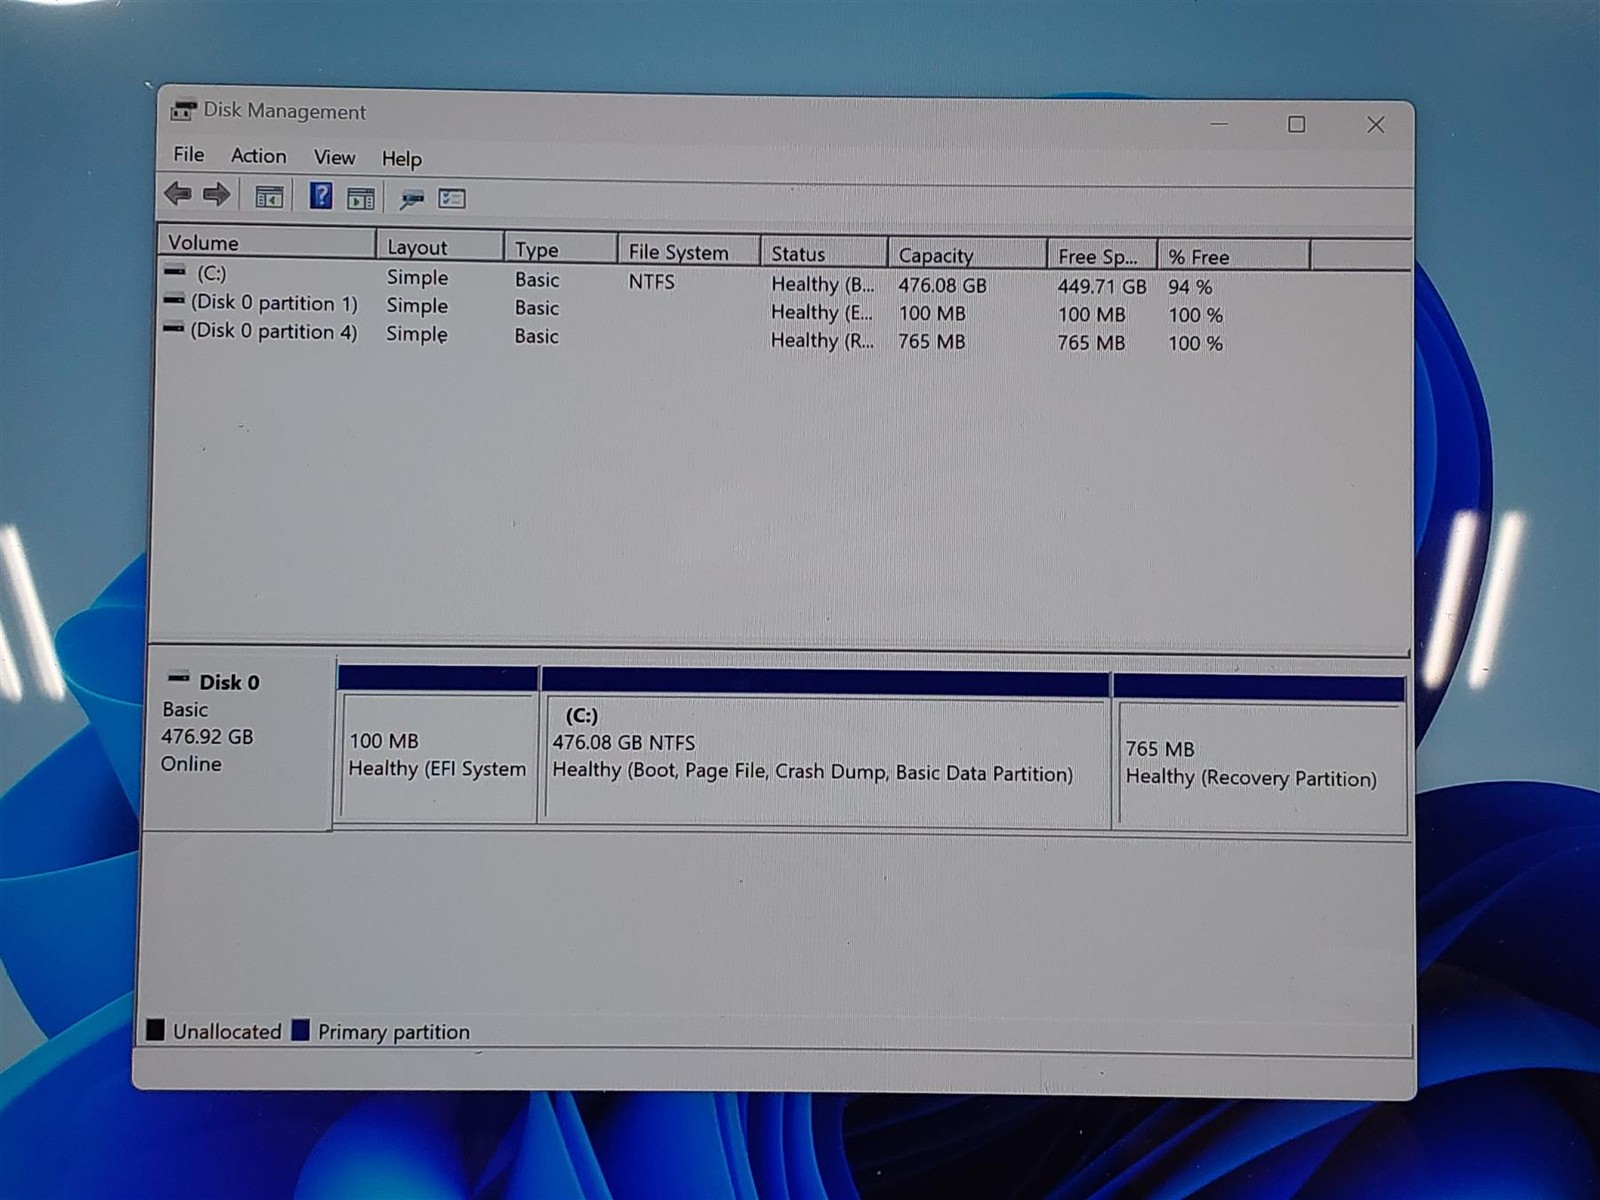This screenshot has width=1600, height=1200.
Task: Click the plug-shaped toolbar icon
Action: (x=411, y=199)
